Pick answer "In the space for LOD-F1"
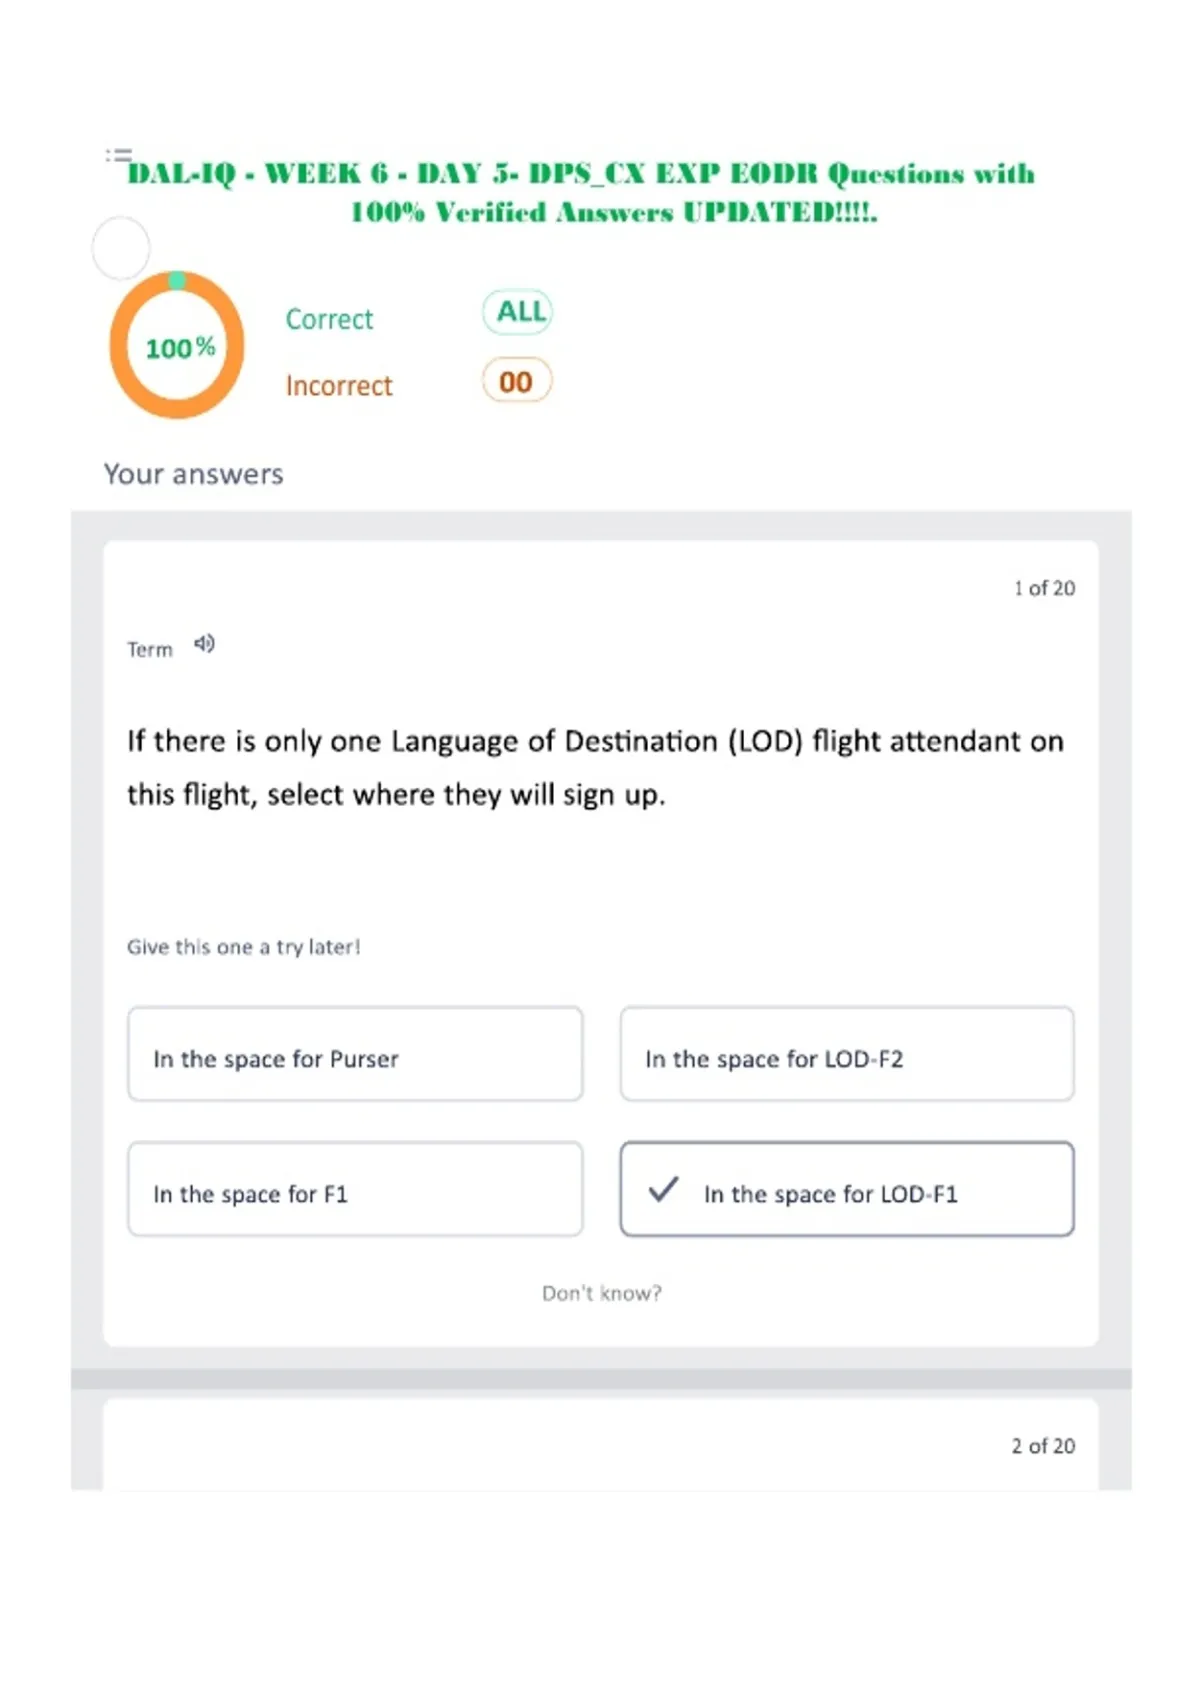This screenshot has height=1700, width=1200. (x=847, y=1189)
